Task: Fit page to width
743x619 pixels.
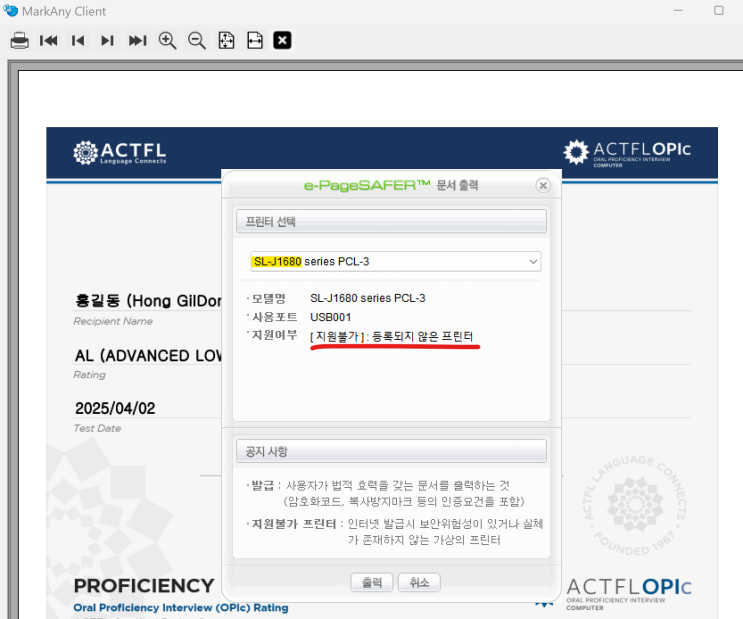Action: 255,40
